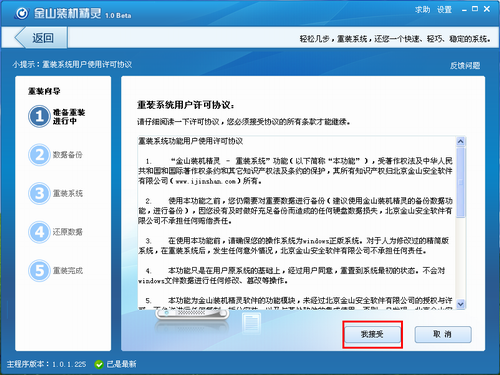Viewport: 500px width, 375px height.
Task: Click the agreement scrollbar thumb
Action: [x=461, y=182]
